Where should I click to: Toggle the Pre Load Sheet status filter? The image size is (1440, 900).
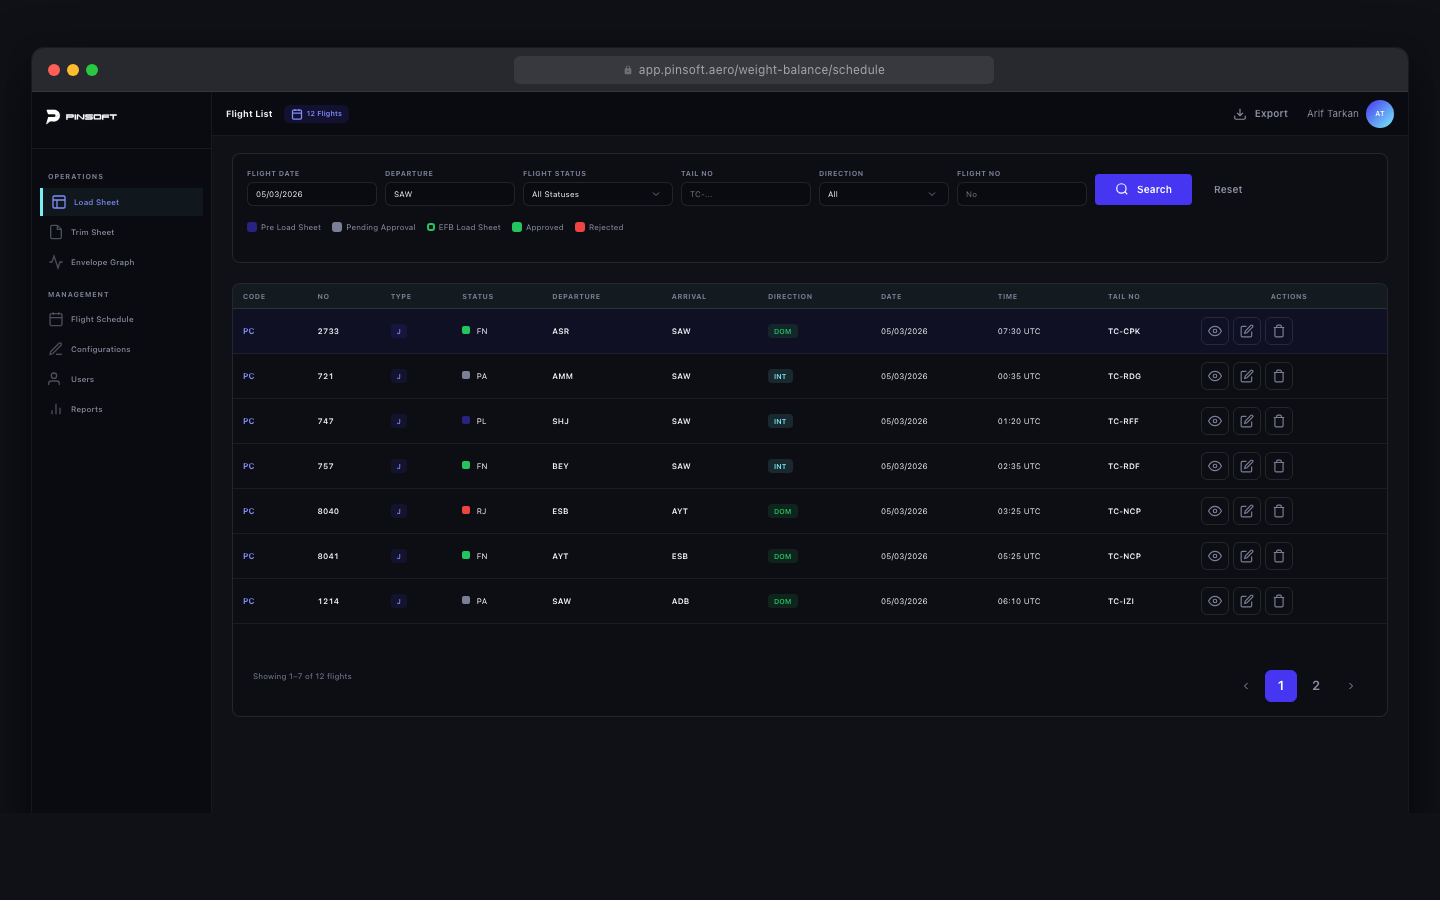tap(284, 227)
